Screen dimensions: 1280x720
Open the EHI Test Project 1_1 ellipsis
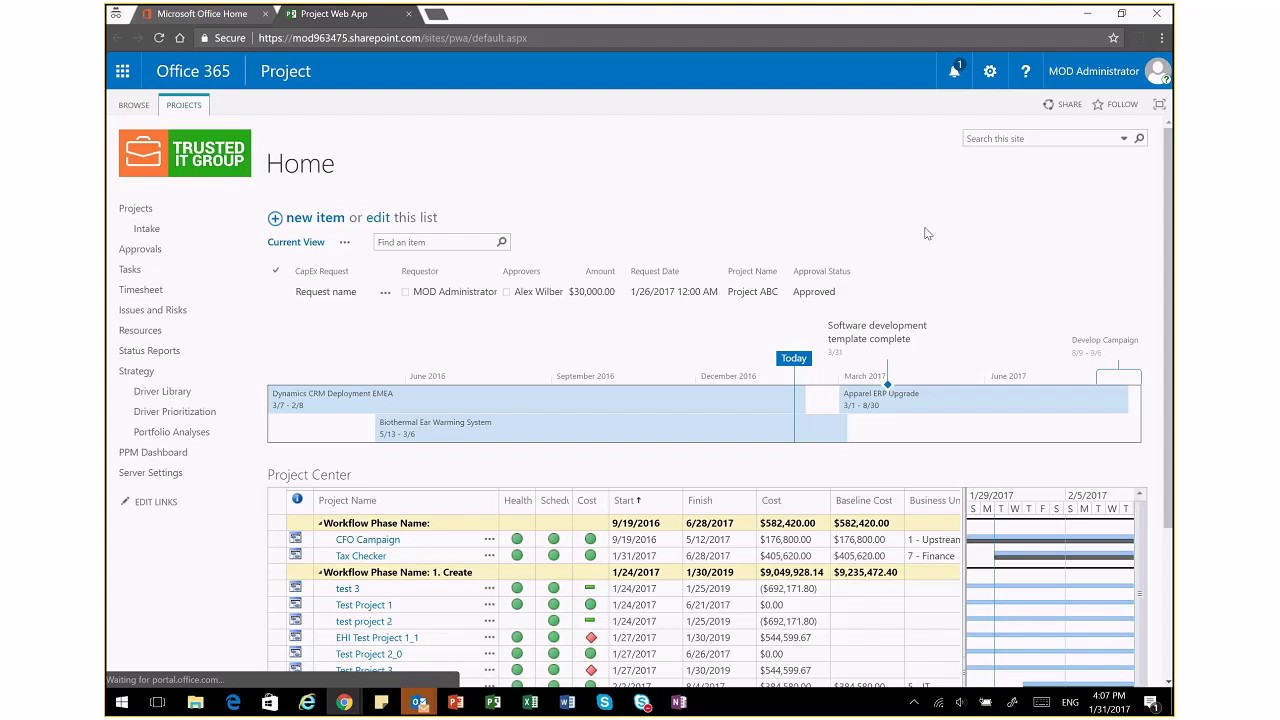(489, 637)
